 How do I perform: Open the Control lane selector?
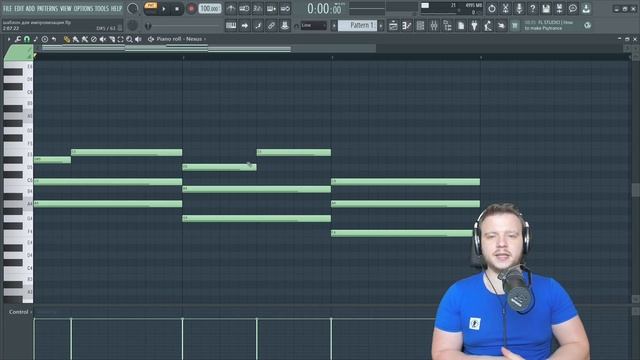click(x=20, y=312)
